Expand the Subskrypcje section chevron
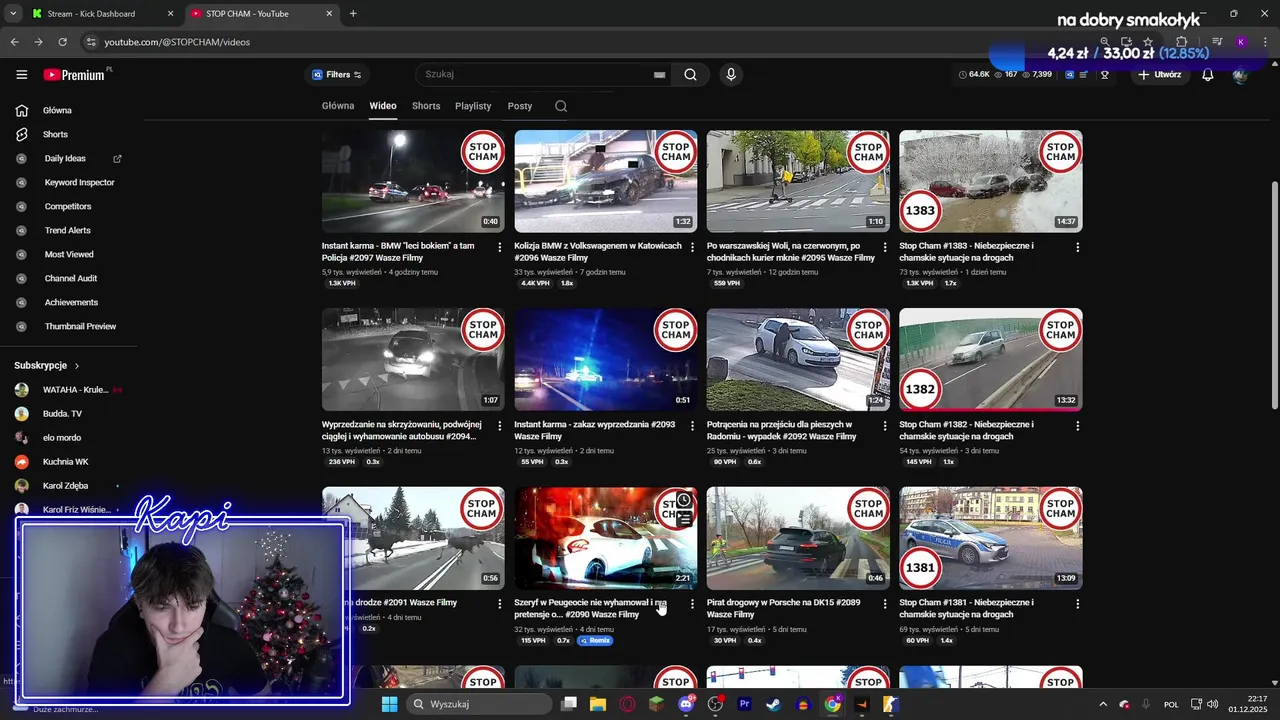 click(x=77, y=366)
